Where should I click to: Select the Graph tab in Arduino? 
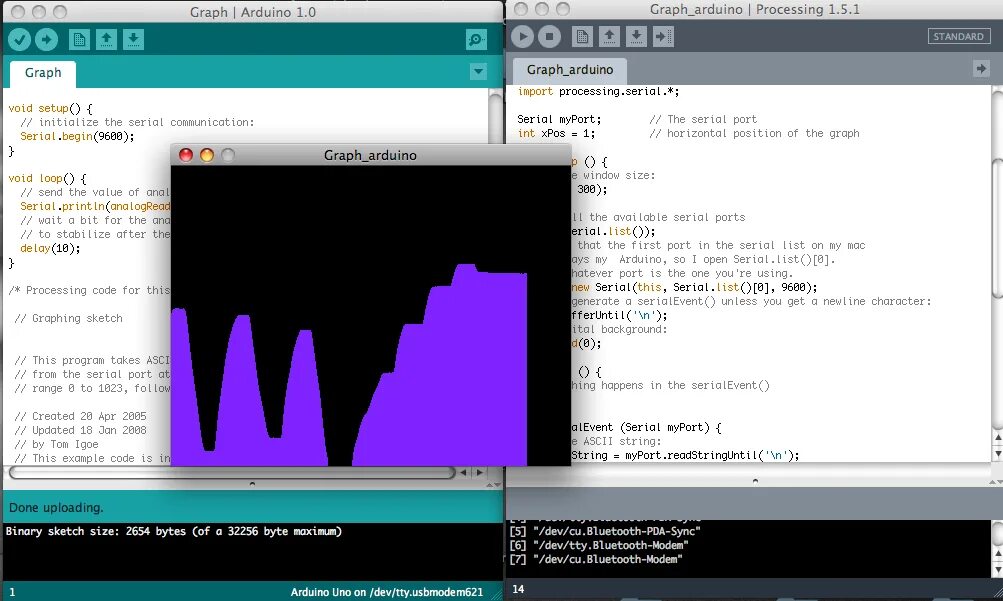43,73
